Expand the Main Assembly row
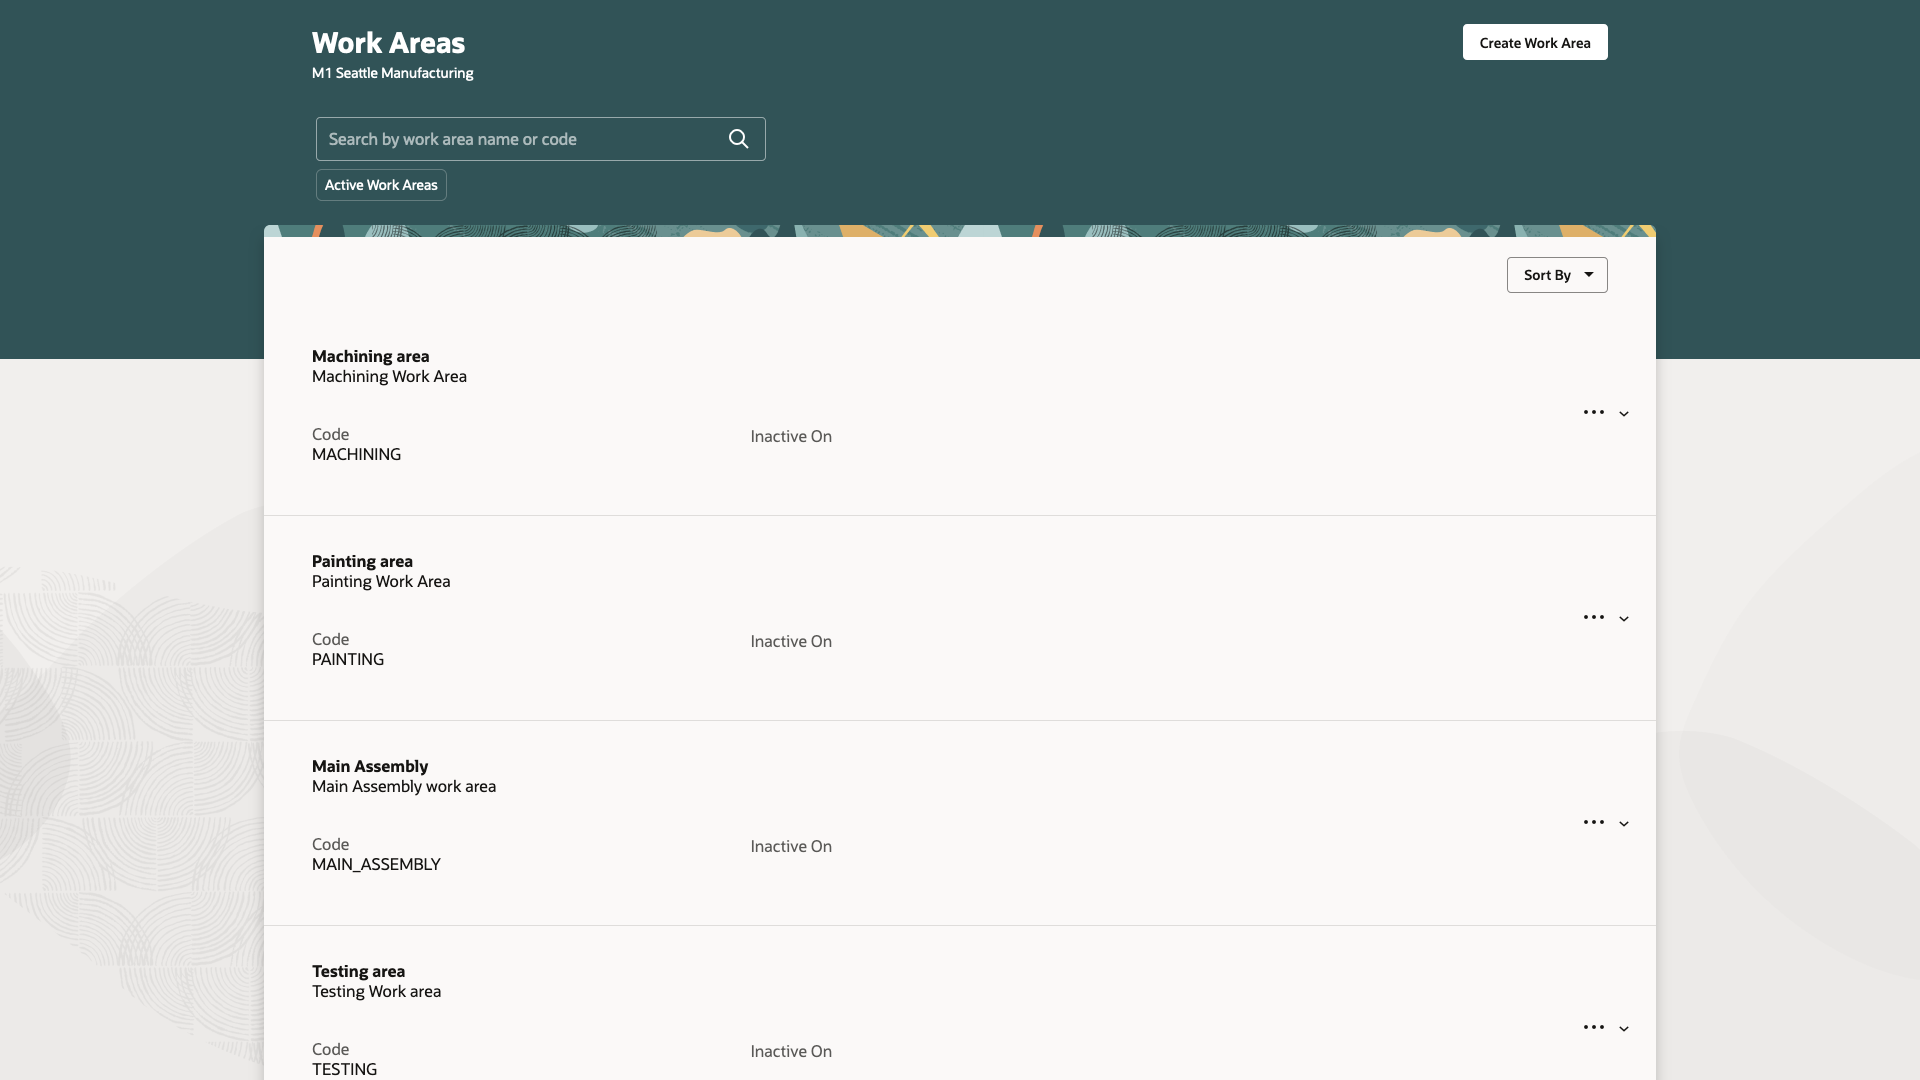Viewport: 1920px width, 1080px height. tap(1624, 824)
